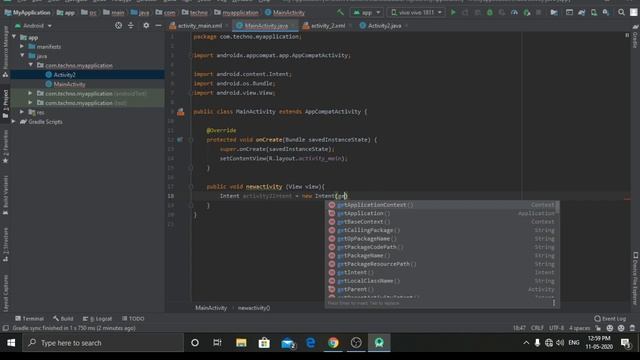The width and height of the screenshot is (640, 360).
Task: Switch to Activity2.java tab
Action: (x=384, y=26)
